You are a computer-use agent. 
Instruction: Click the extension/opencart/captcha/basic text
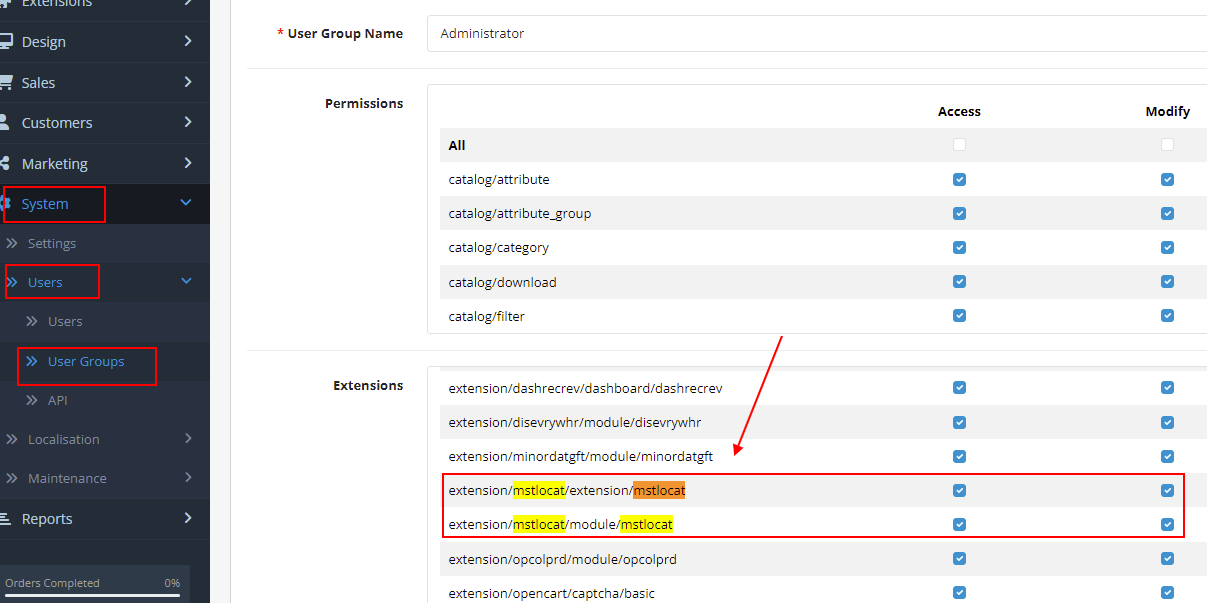tap(552, 593)
